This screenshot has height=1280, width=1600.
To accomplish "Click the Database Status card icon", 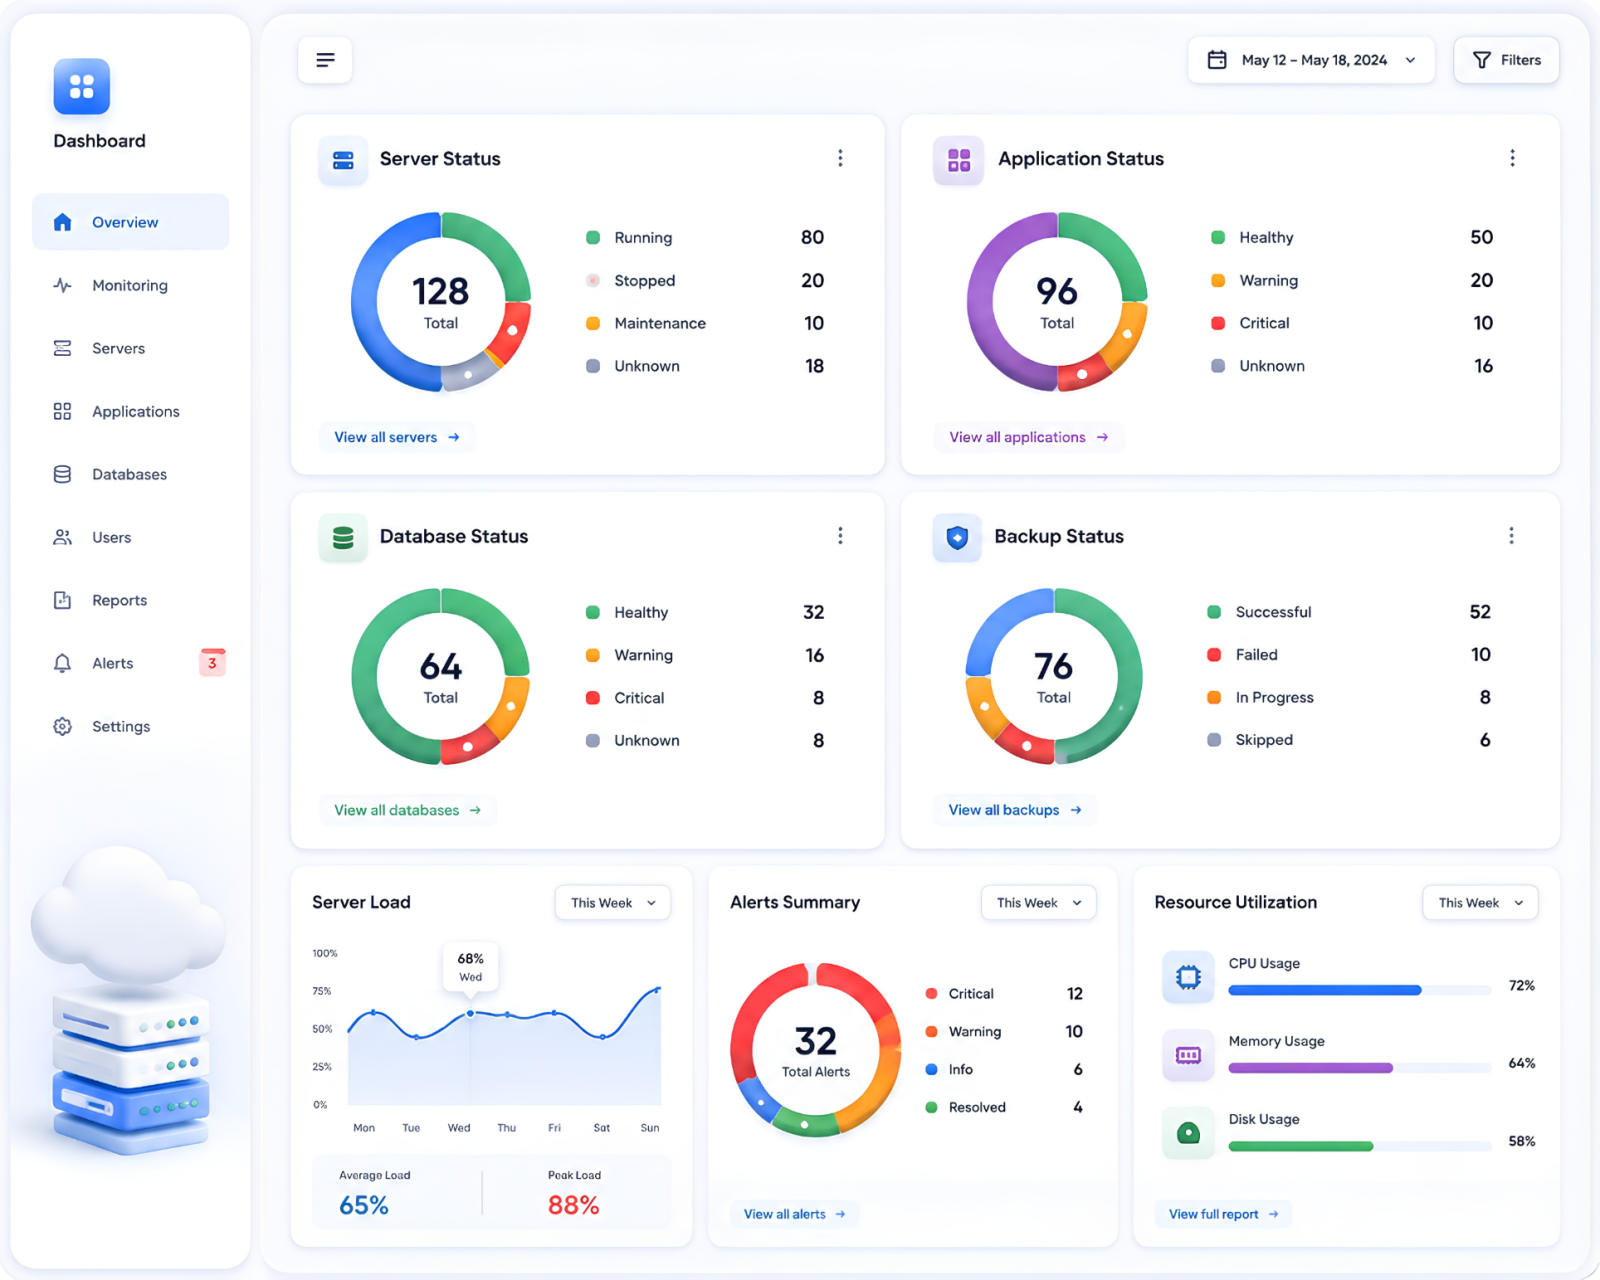I will coord(343,537).
